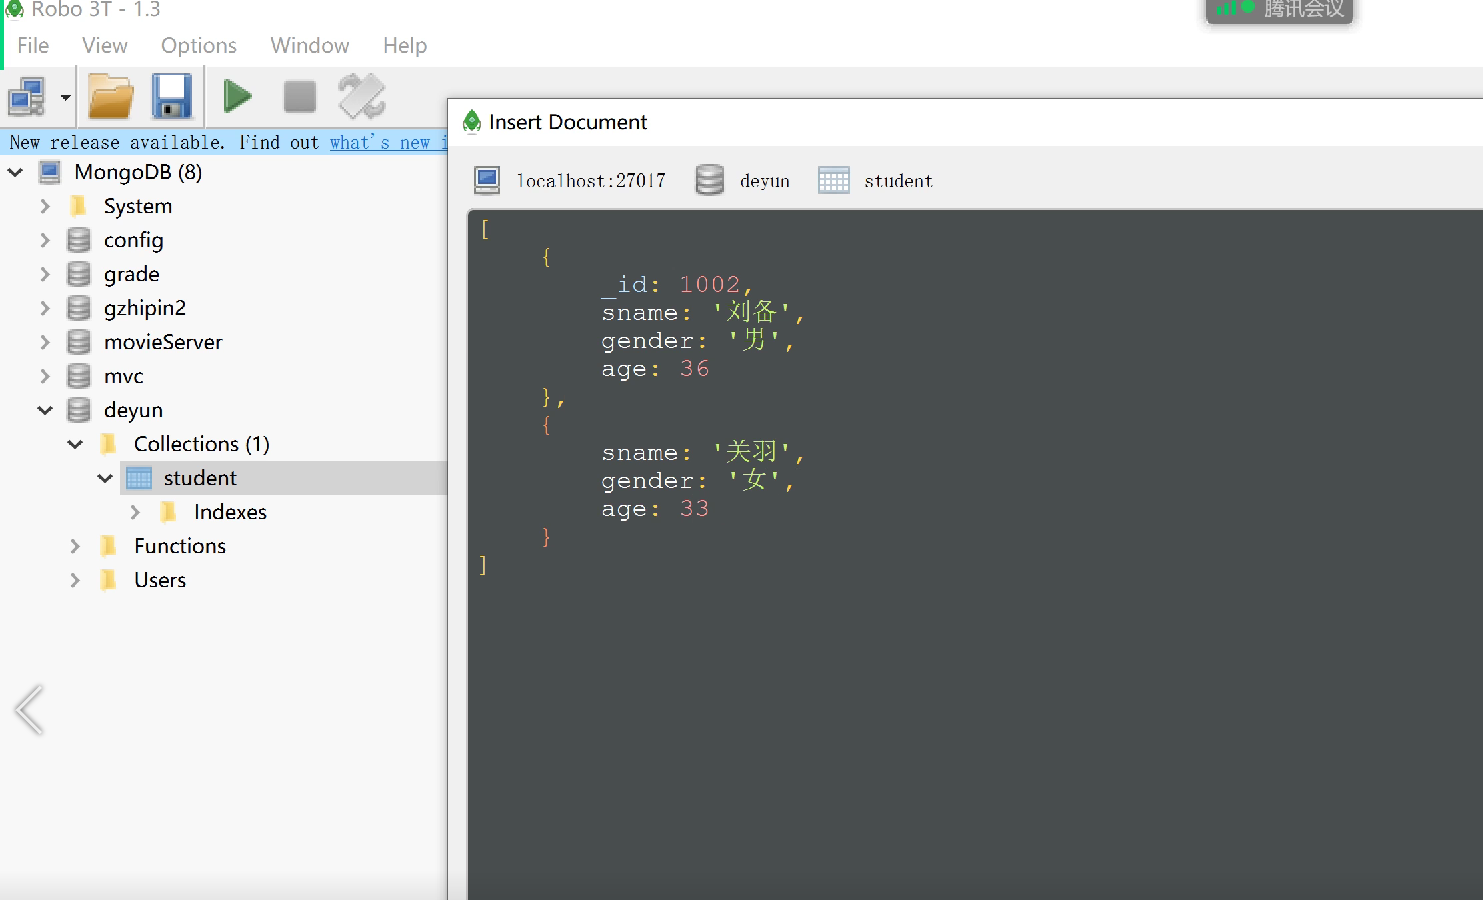Click the config database cylinder icon

click(79, 240)
